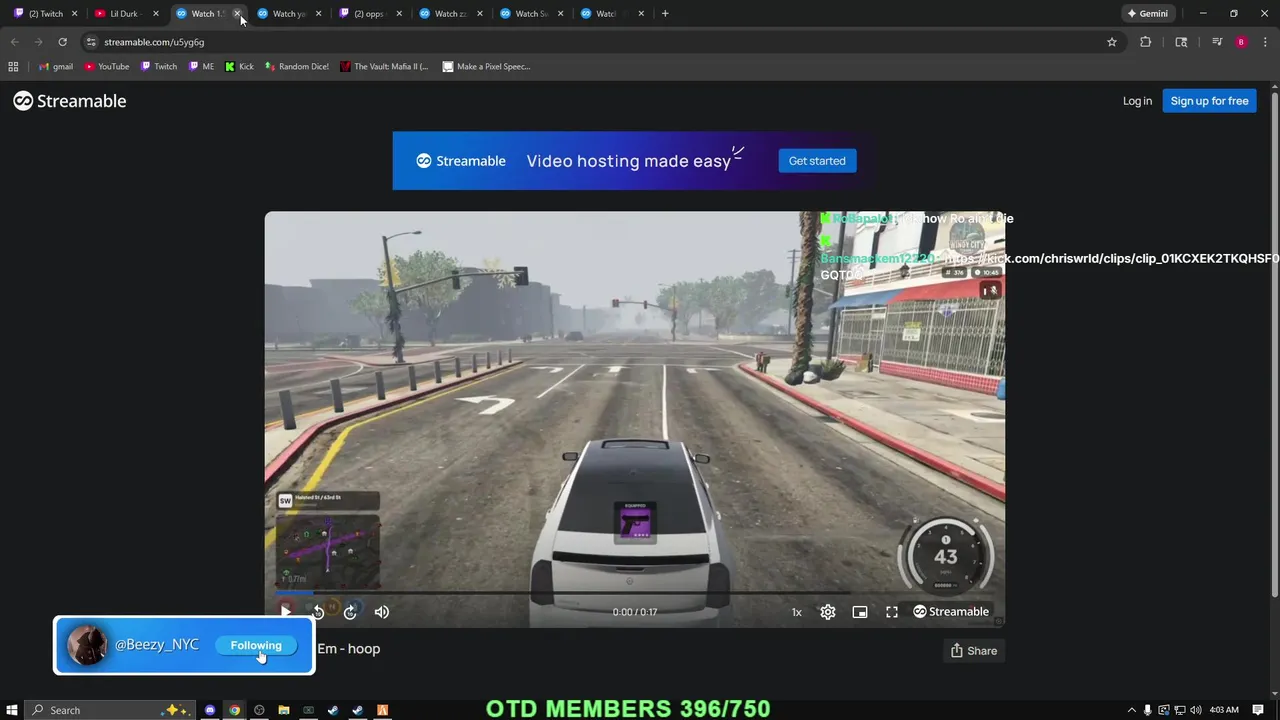The image size is (1280, 720).
Task: Click the 4:03 AM taskbar clock
Action: (x=1224, y=710)
